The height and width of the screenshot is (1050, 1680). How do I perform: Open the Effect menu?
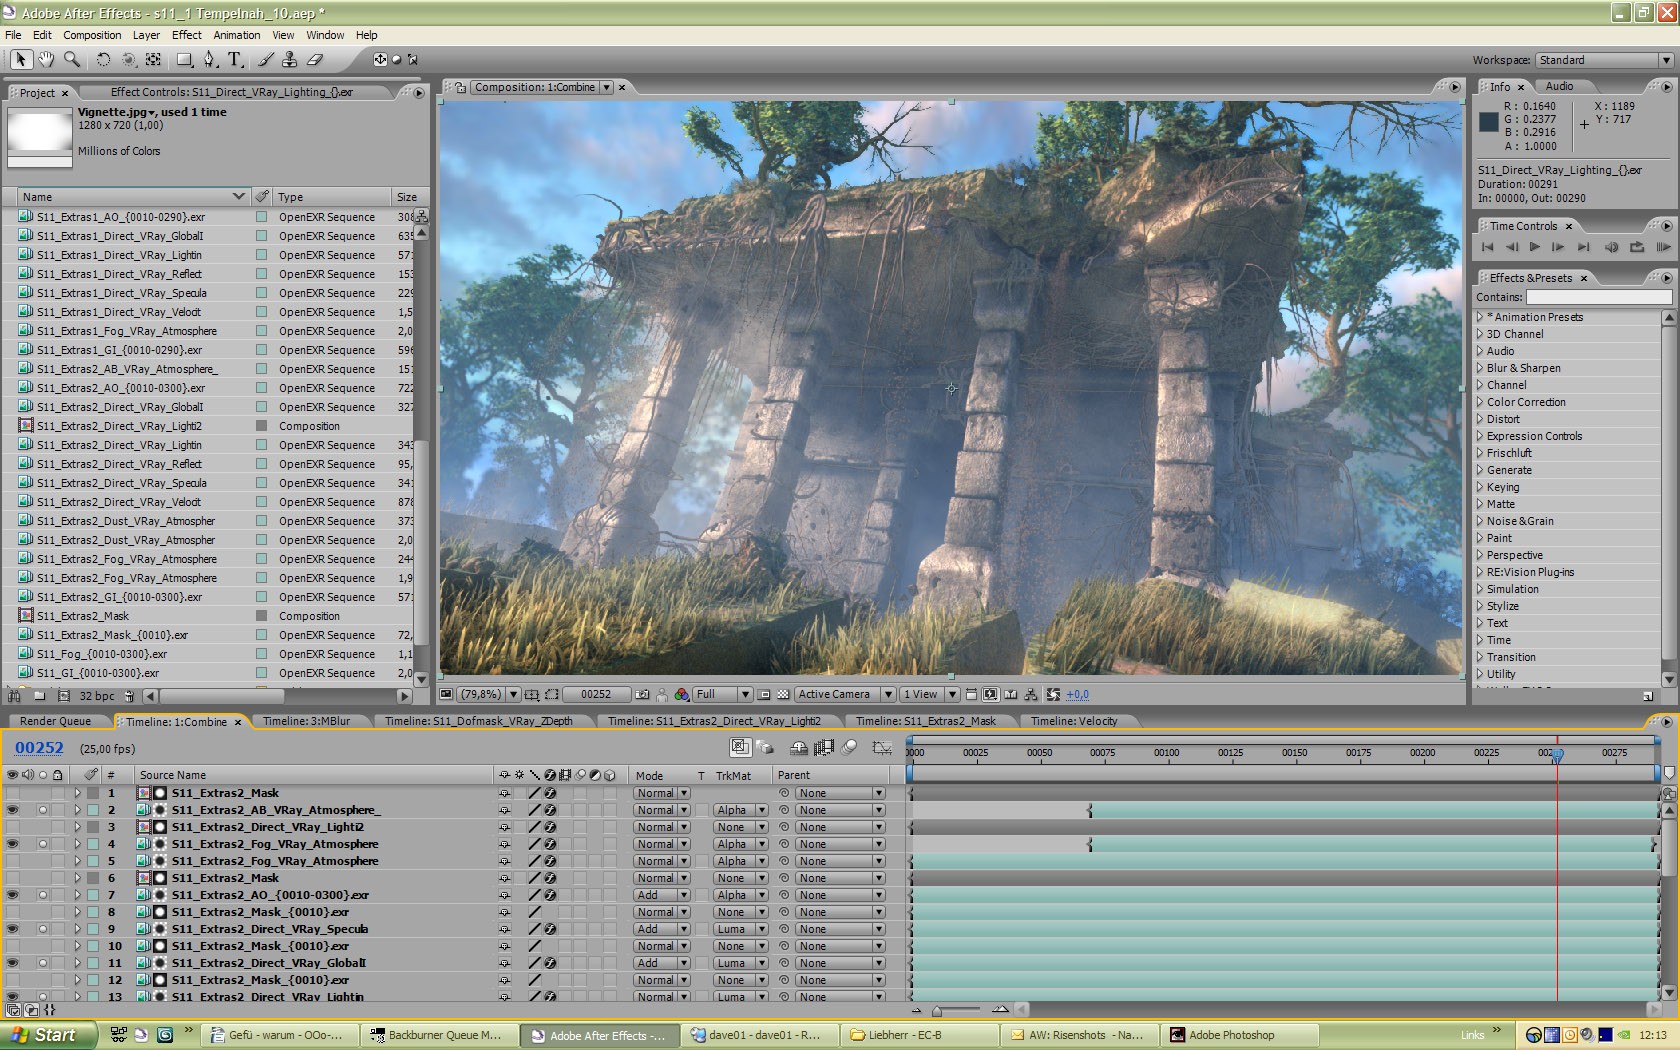pyautogui.click(x=186, y=35)
